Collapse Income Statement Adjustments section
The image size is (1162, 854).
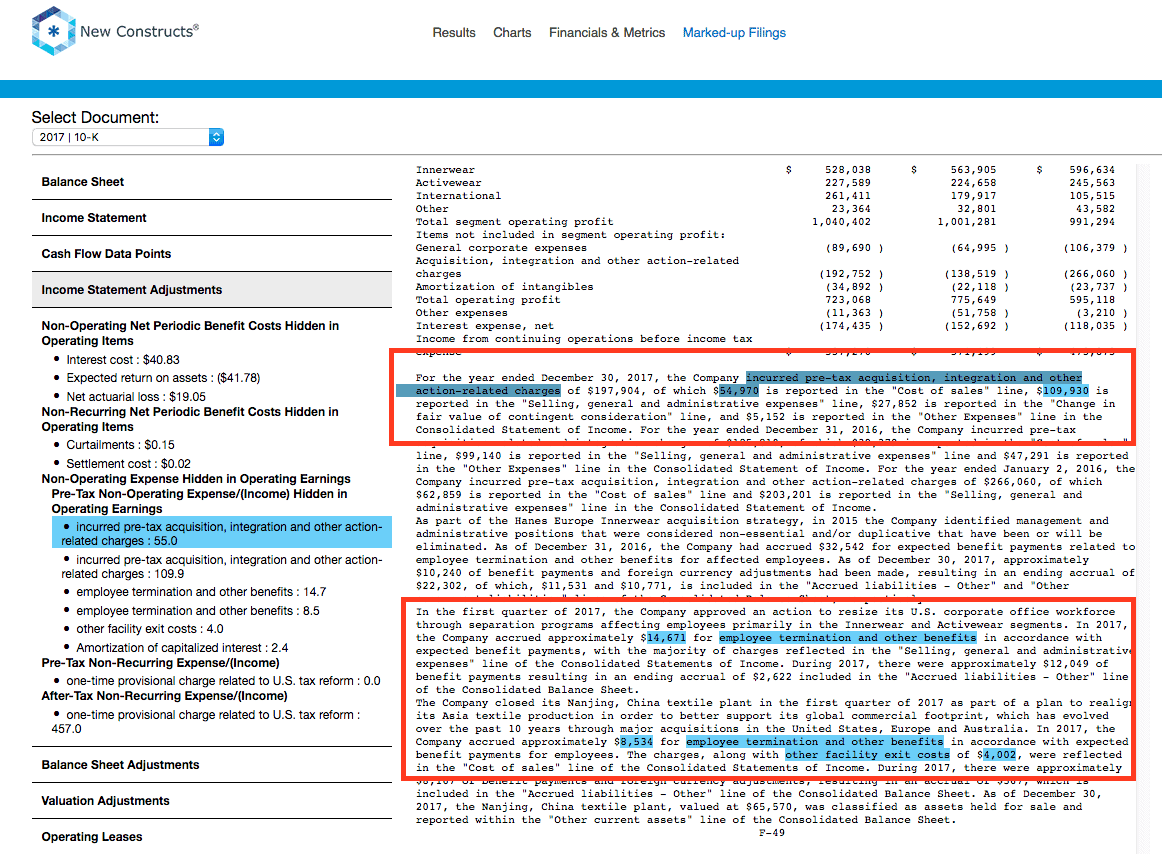(x=212, y=290)
